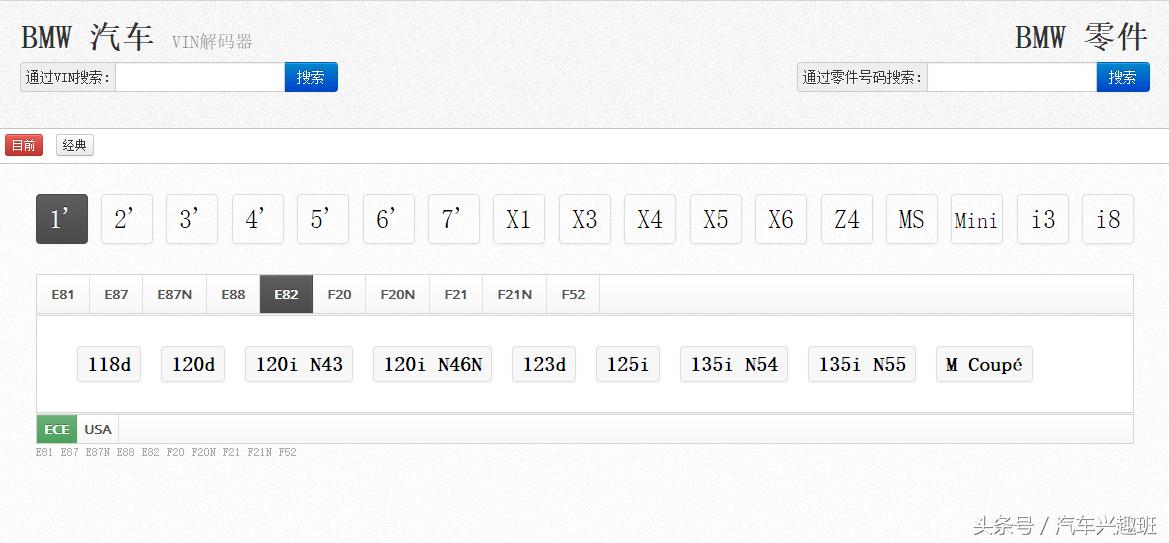Select the 6' series button

coord(388,219)
